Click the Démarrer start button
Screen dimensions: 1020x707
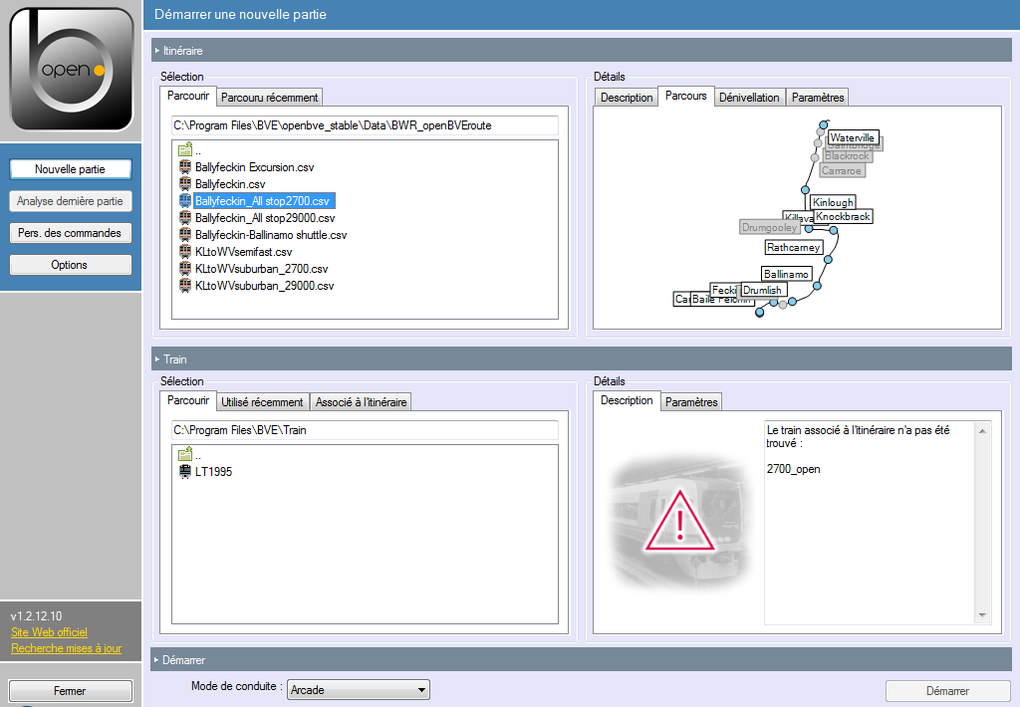coord(947,691)
